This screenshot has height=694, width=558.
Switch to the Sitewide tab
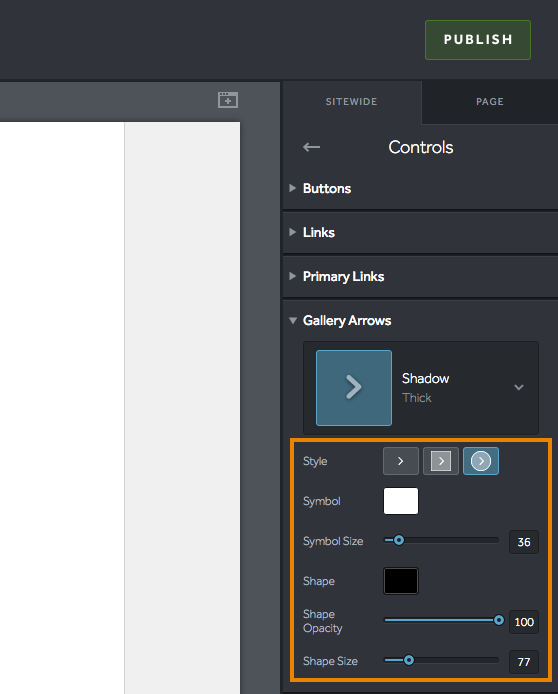pyautogui.click(x=351, y=102)
